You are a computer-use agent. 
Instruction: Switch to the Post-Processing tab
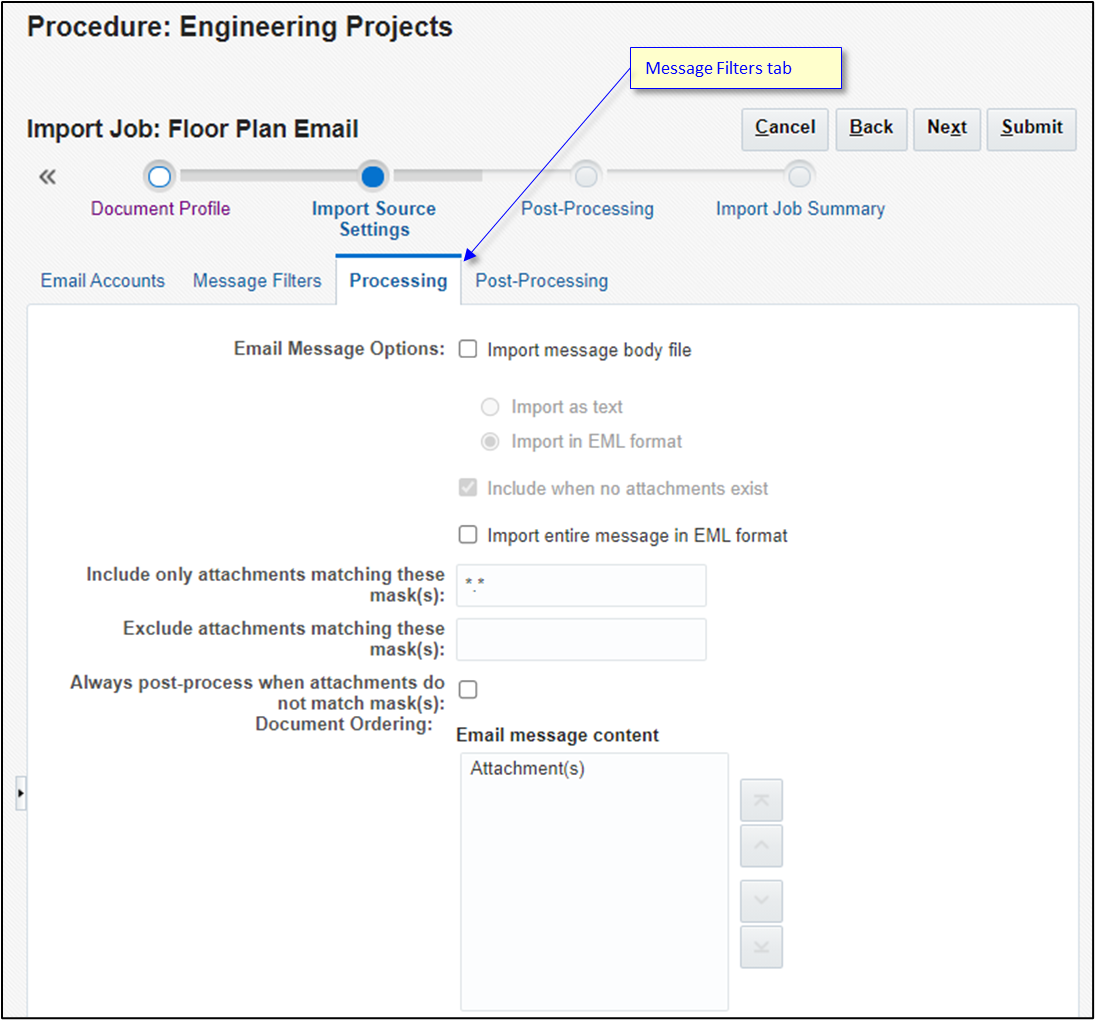tap(541, 281)
